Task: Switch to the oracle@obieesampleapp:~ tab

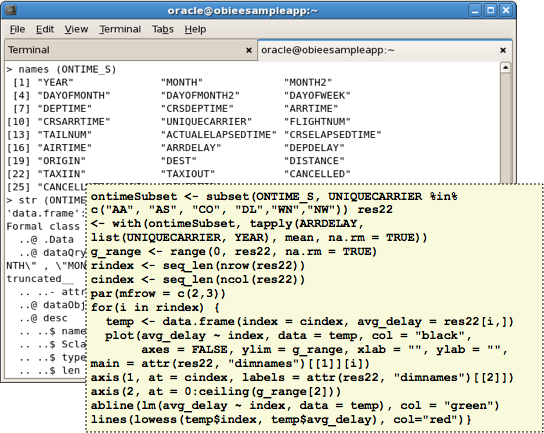Action: pos(385,50)
